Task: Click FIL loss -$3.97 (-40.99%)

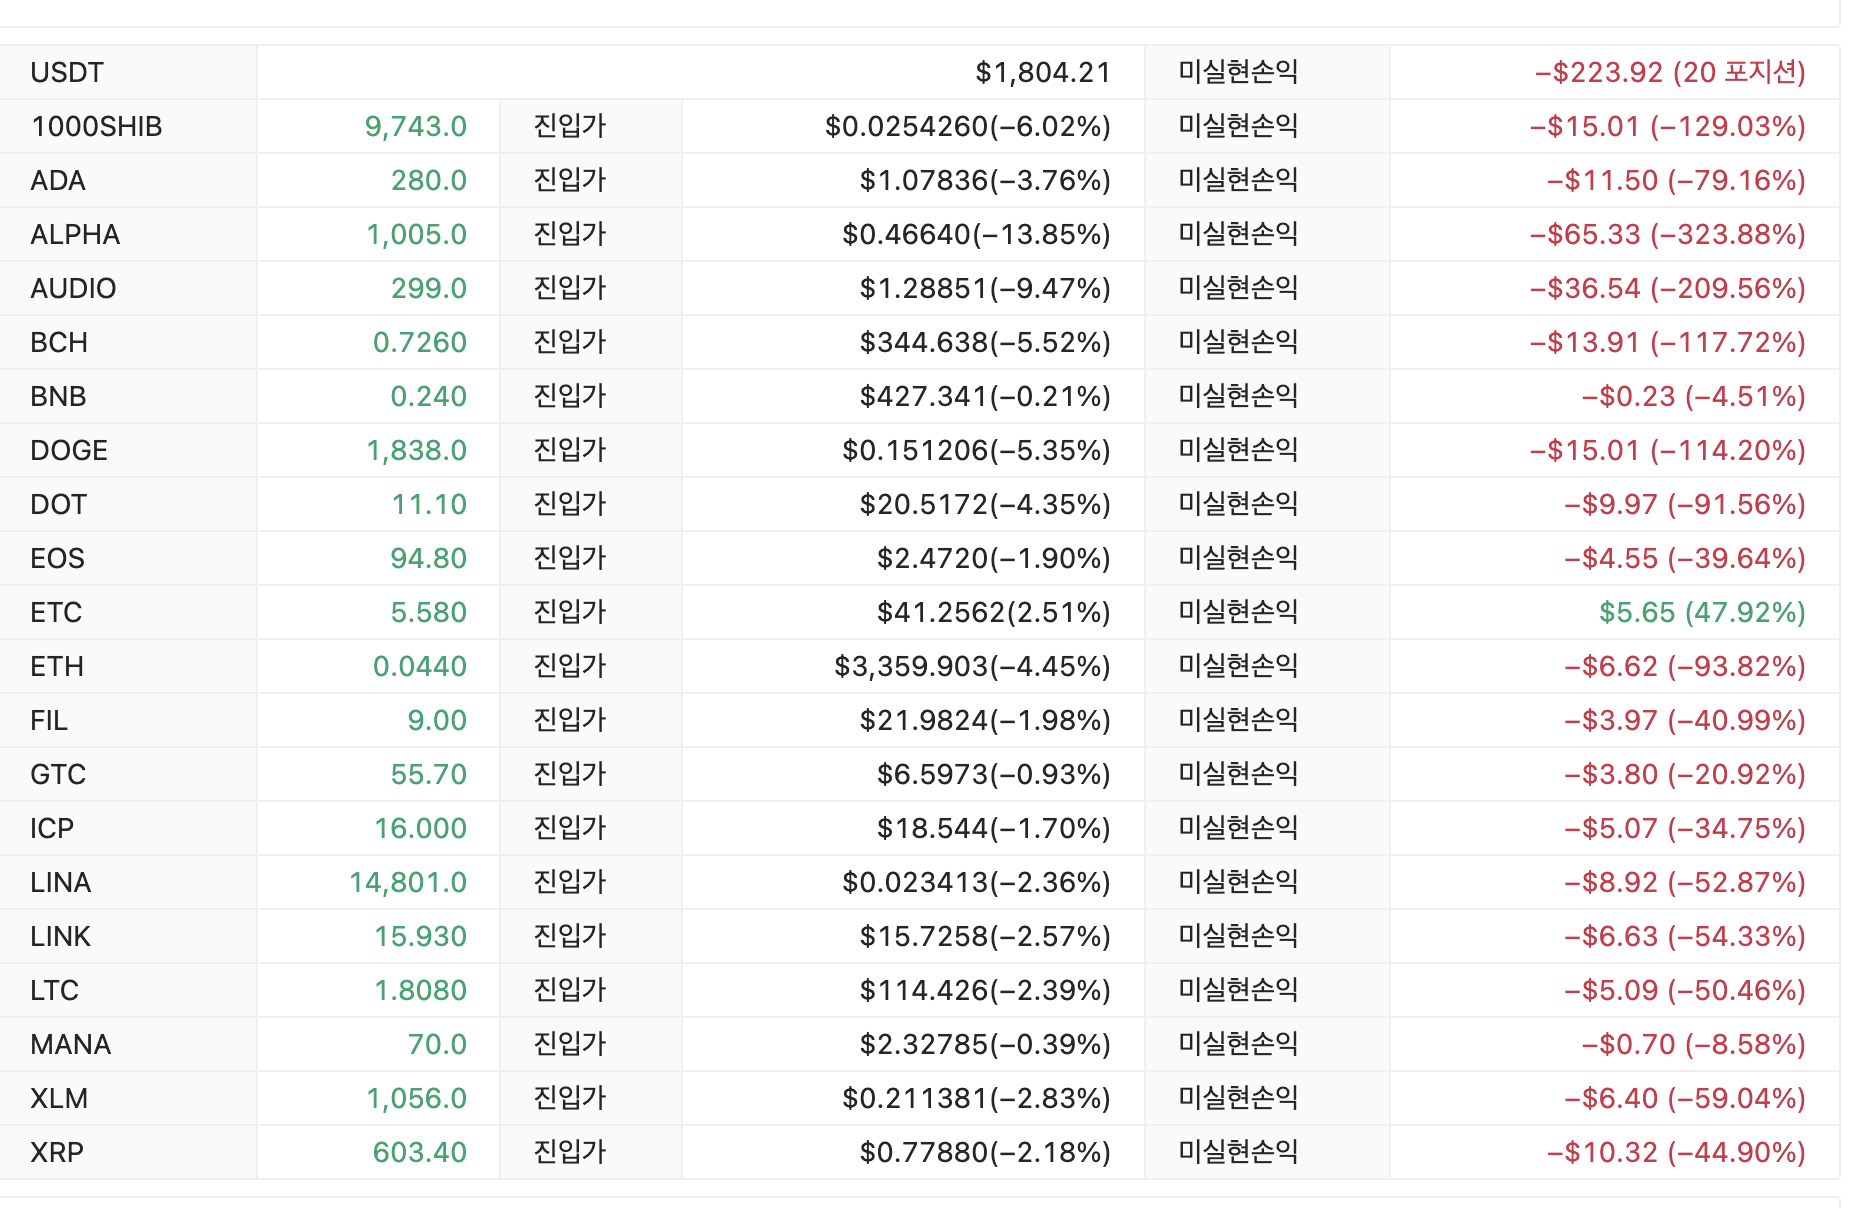Action: pyautogui.click(x=1685, y=721)
